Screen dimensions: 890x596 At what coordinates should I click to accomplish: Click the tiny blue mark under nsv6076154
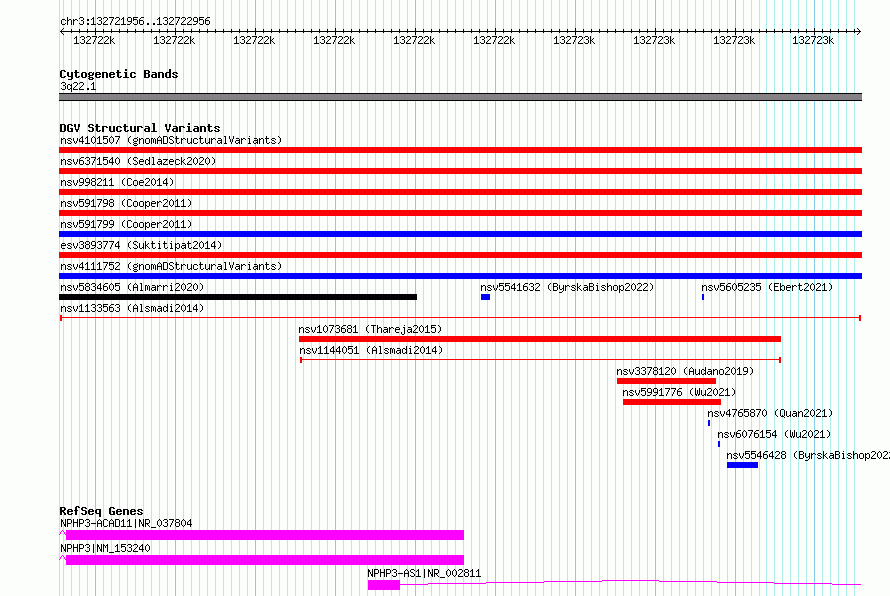pos(719,444)
